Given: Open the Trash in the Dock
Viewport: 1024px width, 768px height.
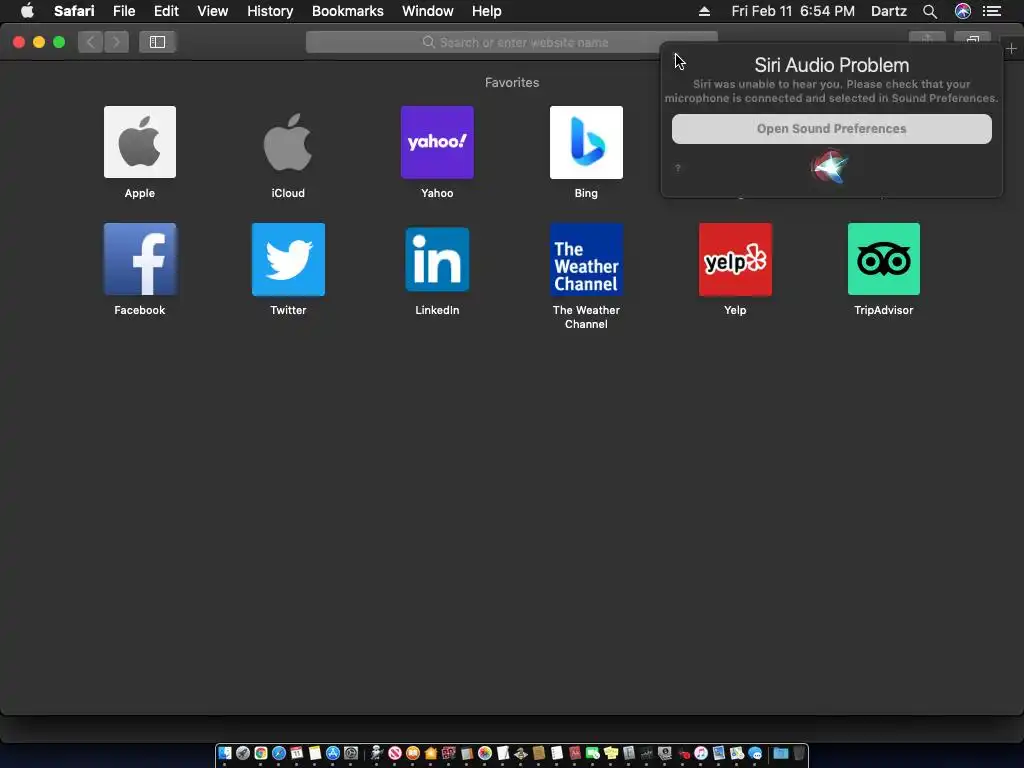Looking at the screenshot, I should click(x=799, y=753).
